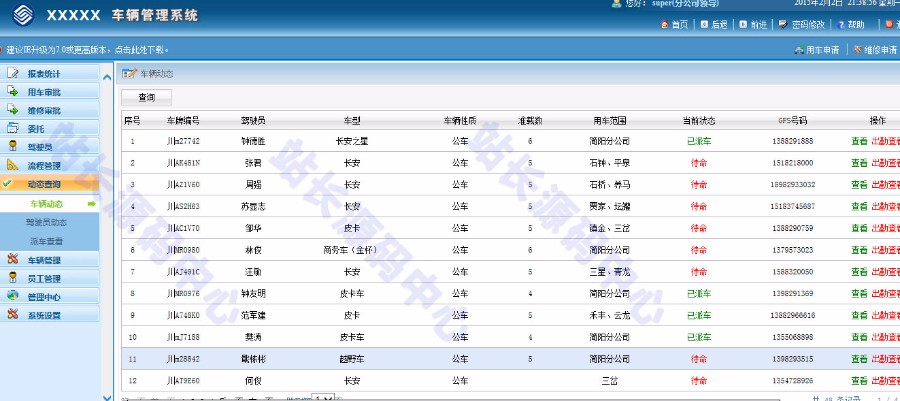The height and width of the screenshot is (401, 900).
Task: Click the 流程管理 ruler icon
Action: (13, 165)
